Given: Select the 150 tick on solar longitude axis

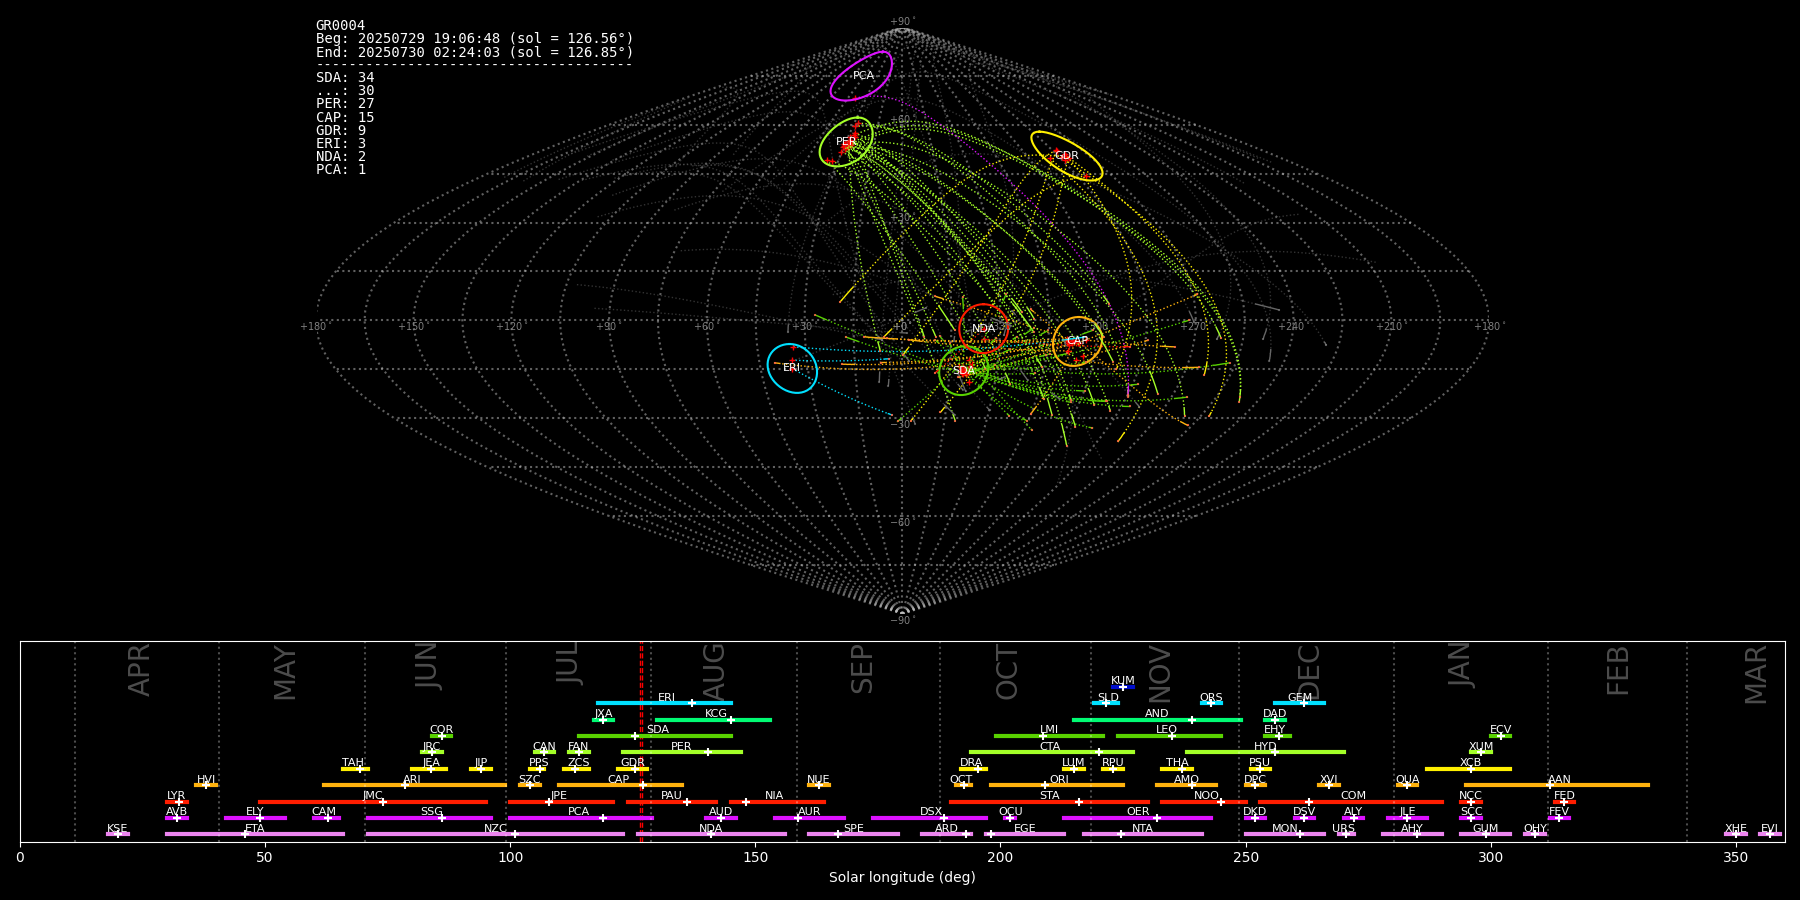Looking at the screenshot, I should pos(755,858).
